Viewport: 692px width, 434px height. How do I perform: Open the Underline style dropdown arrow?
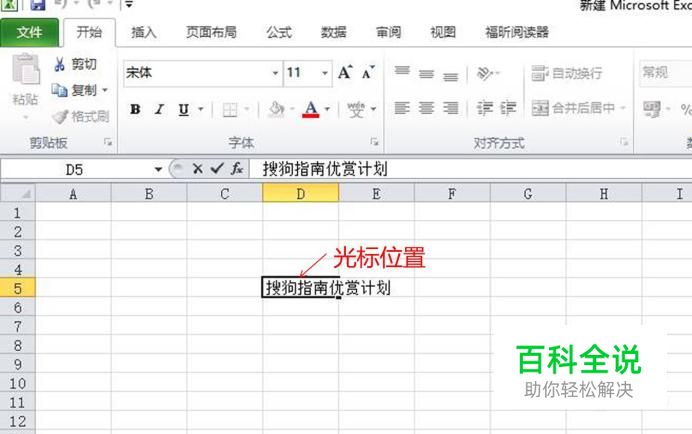(x=201, y=109)
